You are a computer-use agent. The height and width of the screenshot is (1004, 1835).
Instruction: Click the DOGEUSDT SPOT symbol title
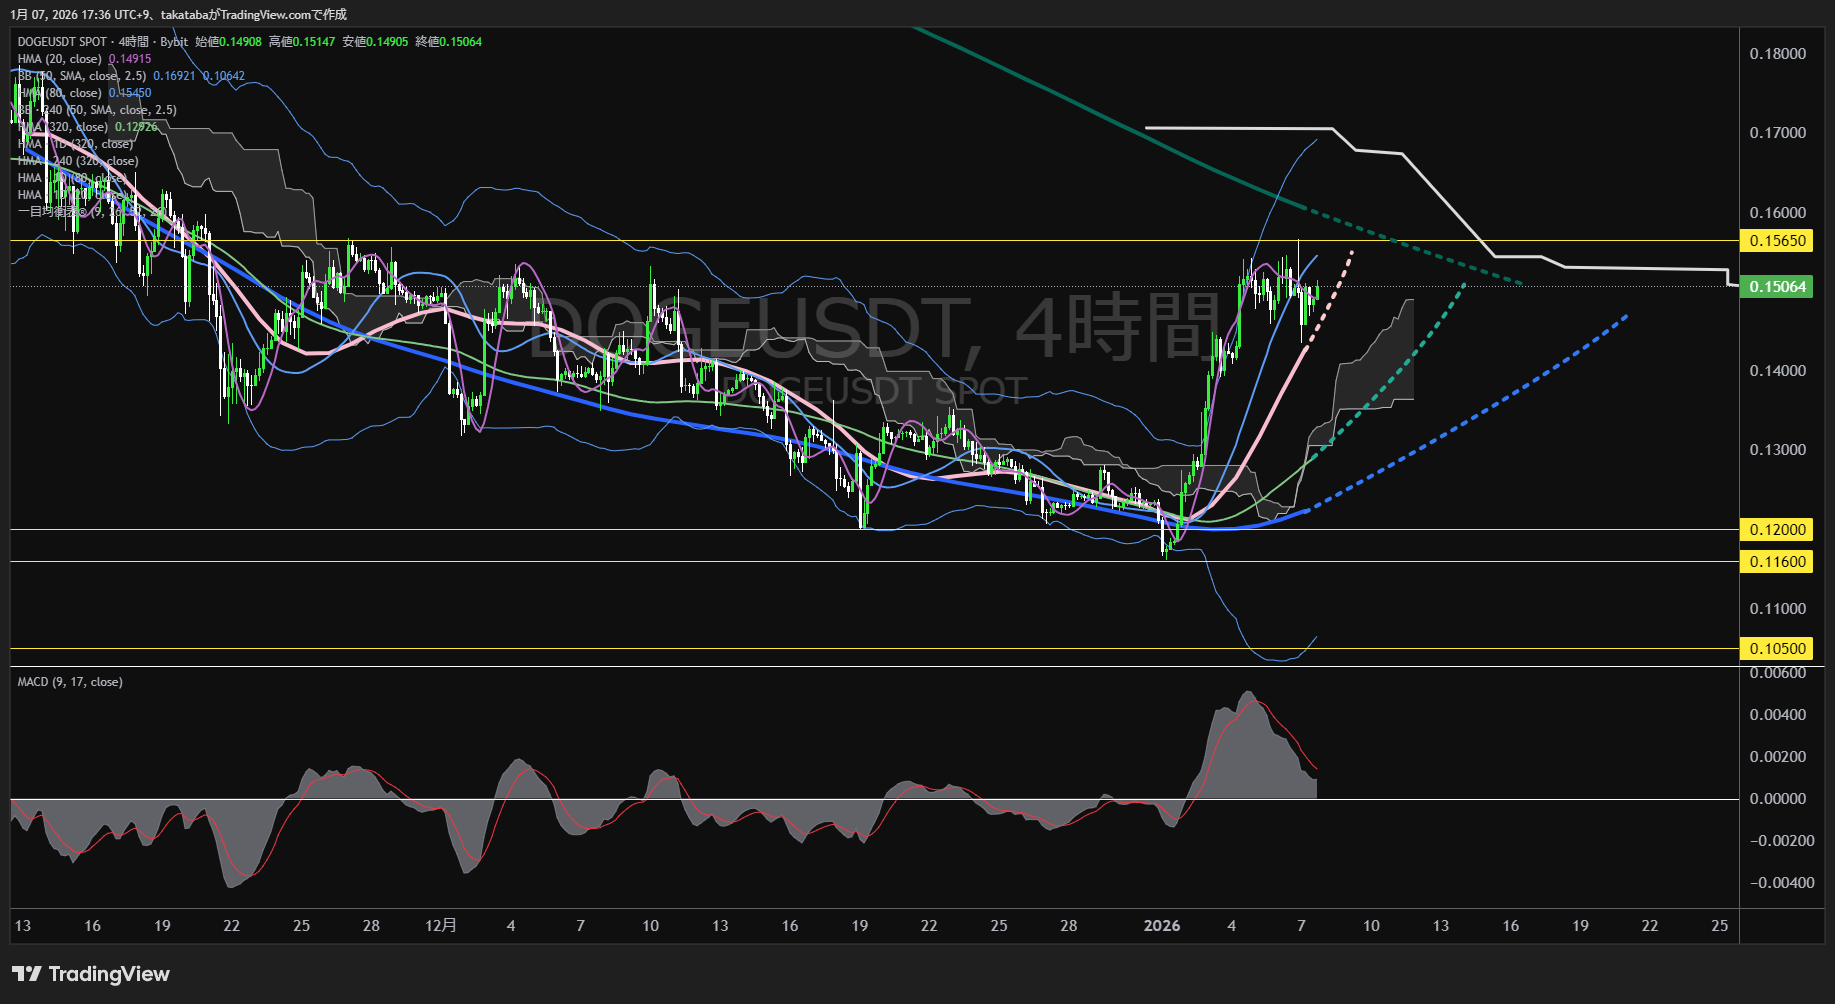[x=62, y=42]
